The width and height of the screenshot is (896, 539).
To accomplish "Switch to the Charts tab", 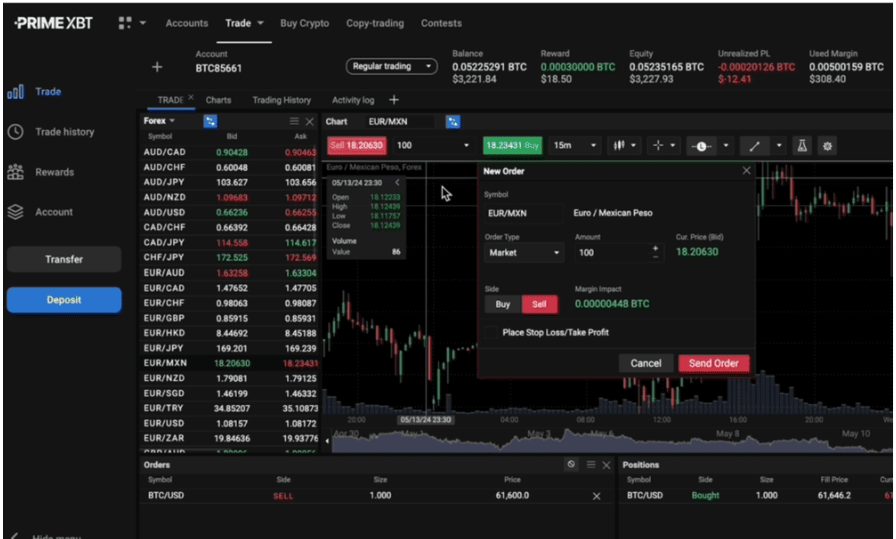I will click(x=218, y=100).
